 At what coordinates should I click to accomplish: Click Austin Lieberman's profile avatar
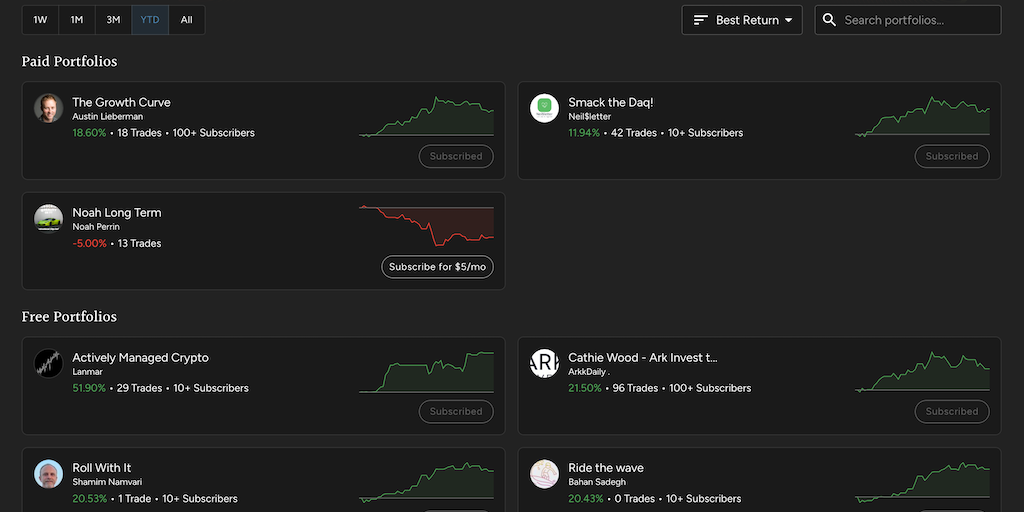[48, 108]
